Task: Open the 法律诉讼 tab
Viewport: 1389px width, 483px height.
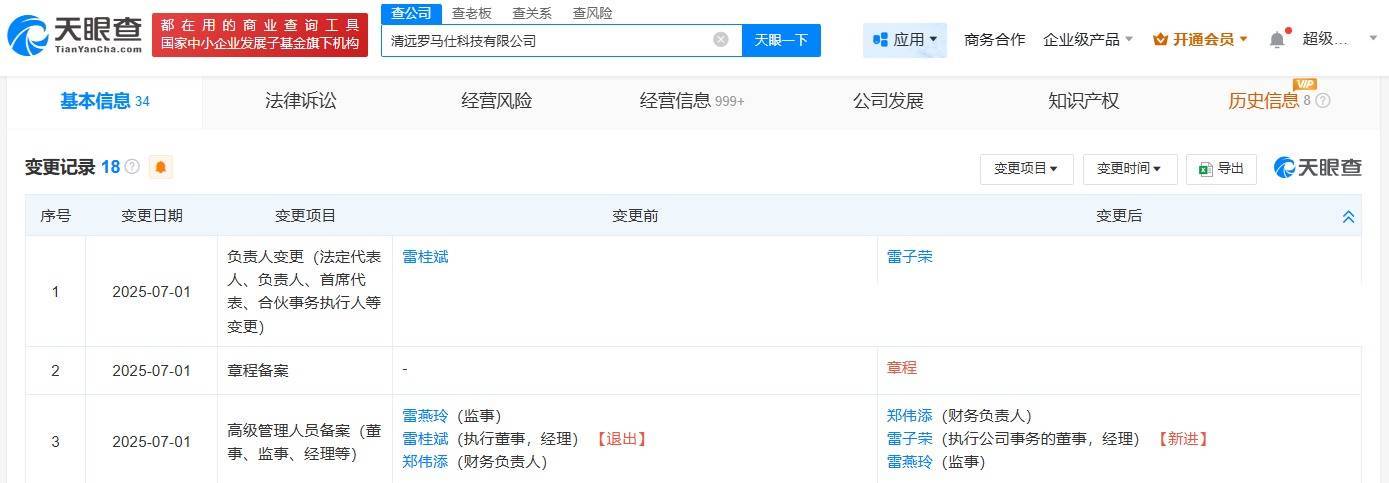Action: coord(301,101)
